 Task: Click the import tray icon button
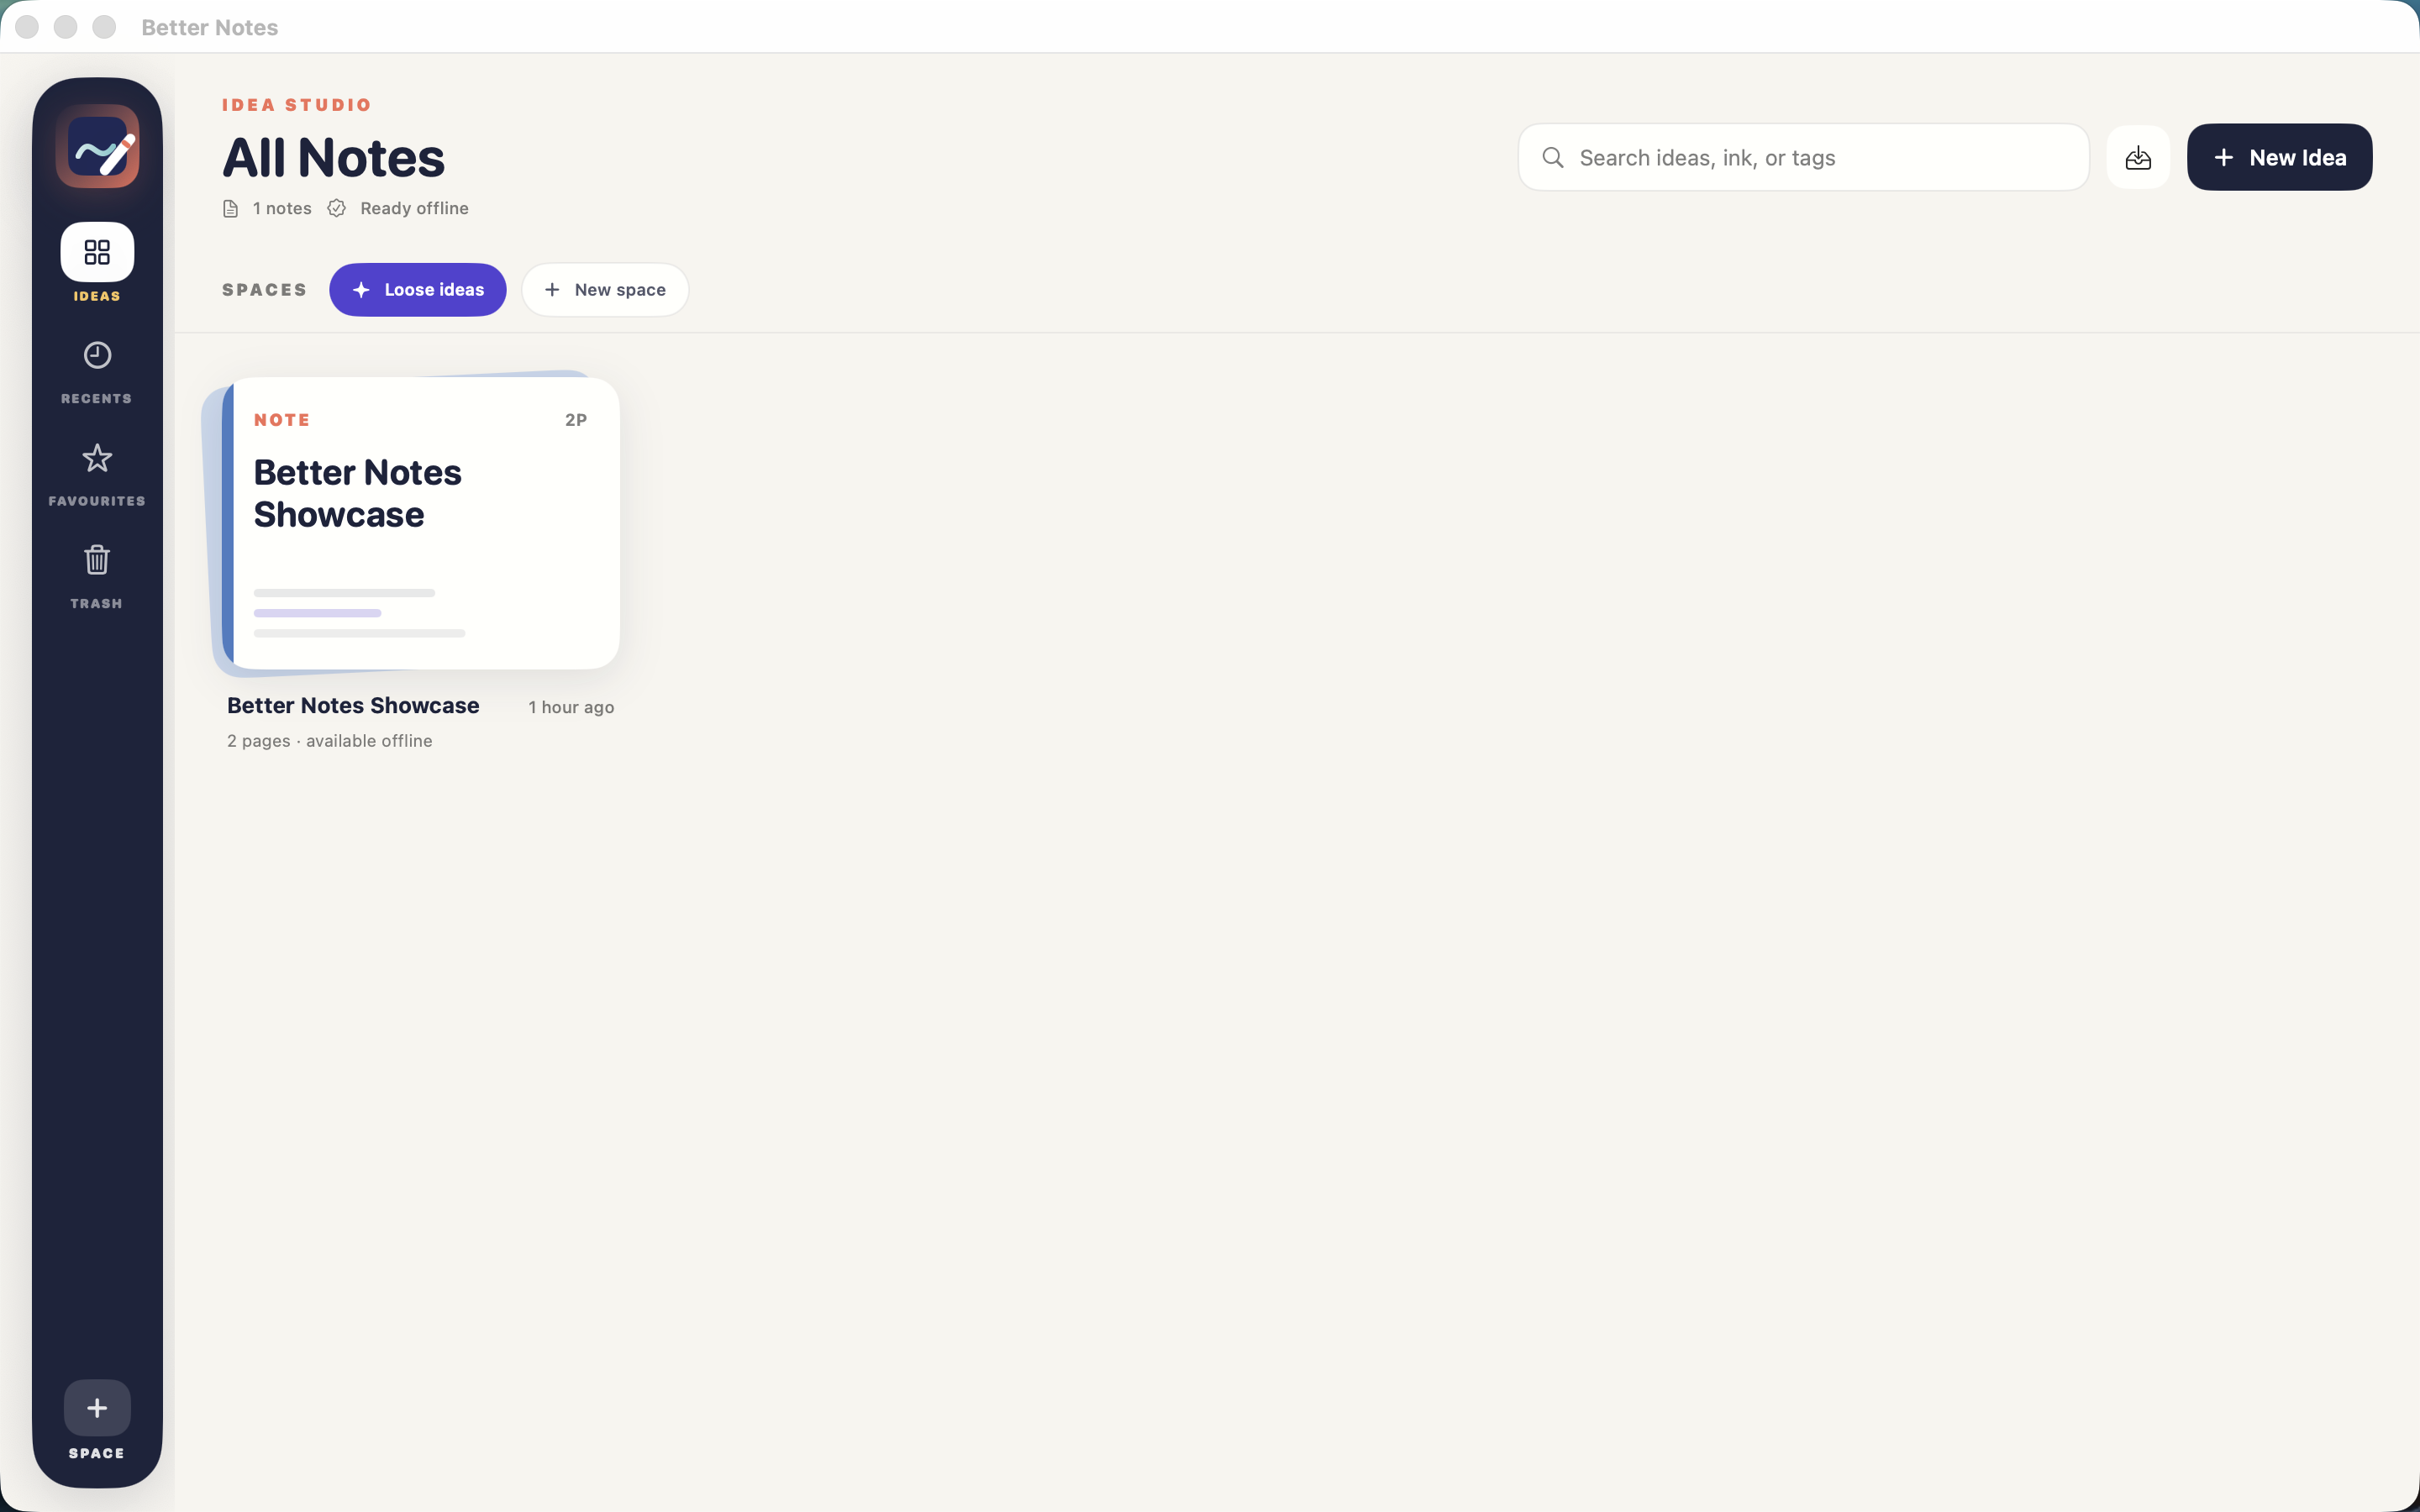pyautogui.click(x=2138, y=157)
